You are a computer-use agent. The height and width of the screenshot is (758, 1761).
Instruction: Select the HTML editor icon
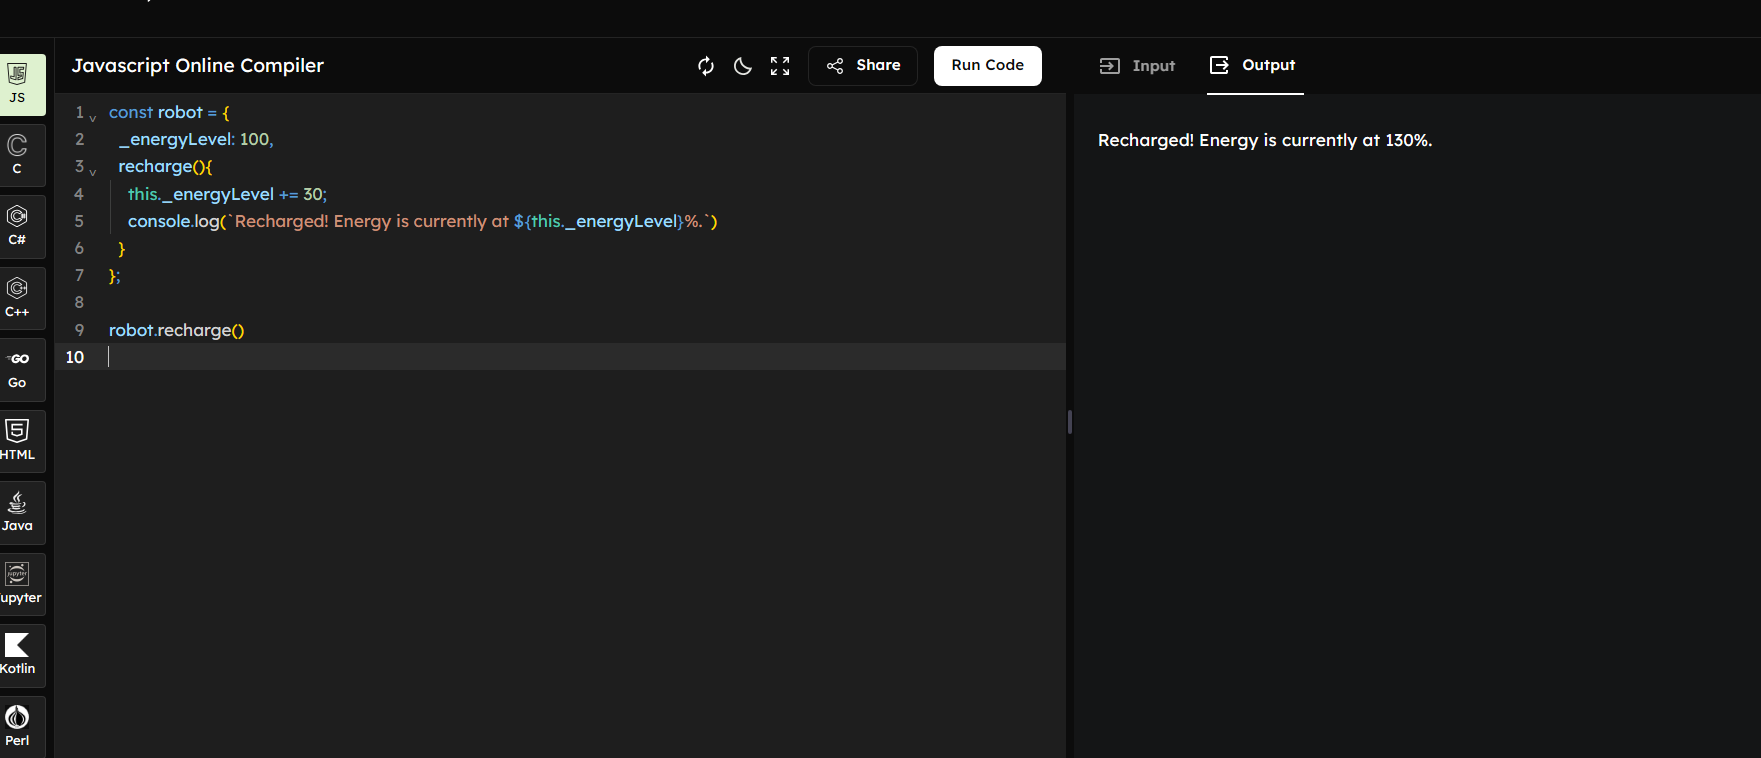click(x=18, y=441)
